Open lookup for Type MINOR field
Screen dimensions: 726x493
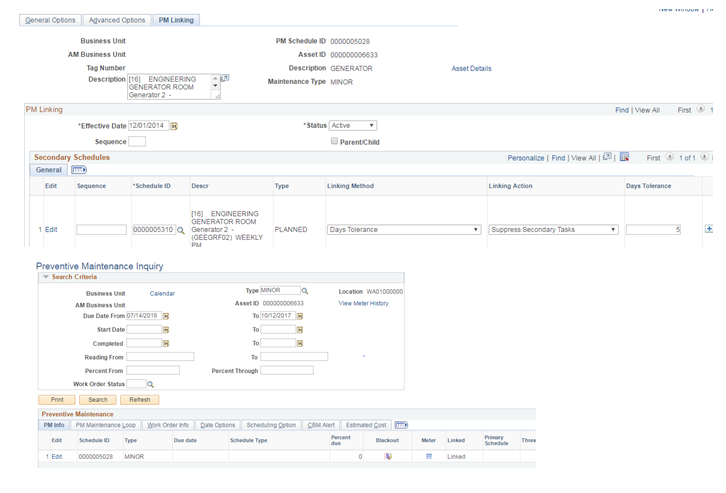305,291
